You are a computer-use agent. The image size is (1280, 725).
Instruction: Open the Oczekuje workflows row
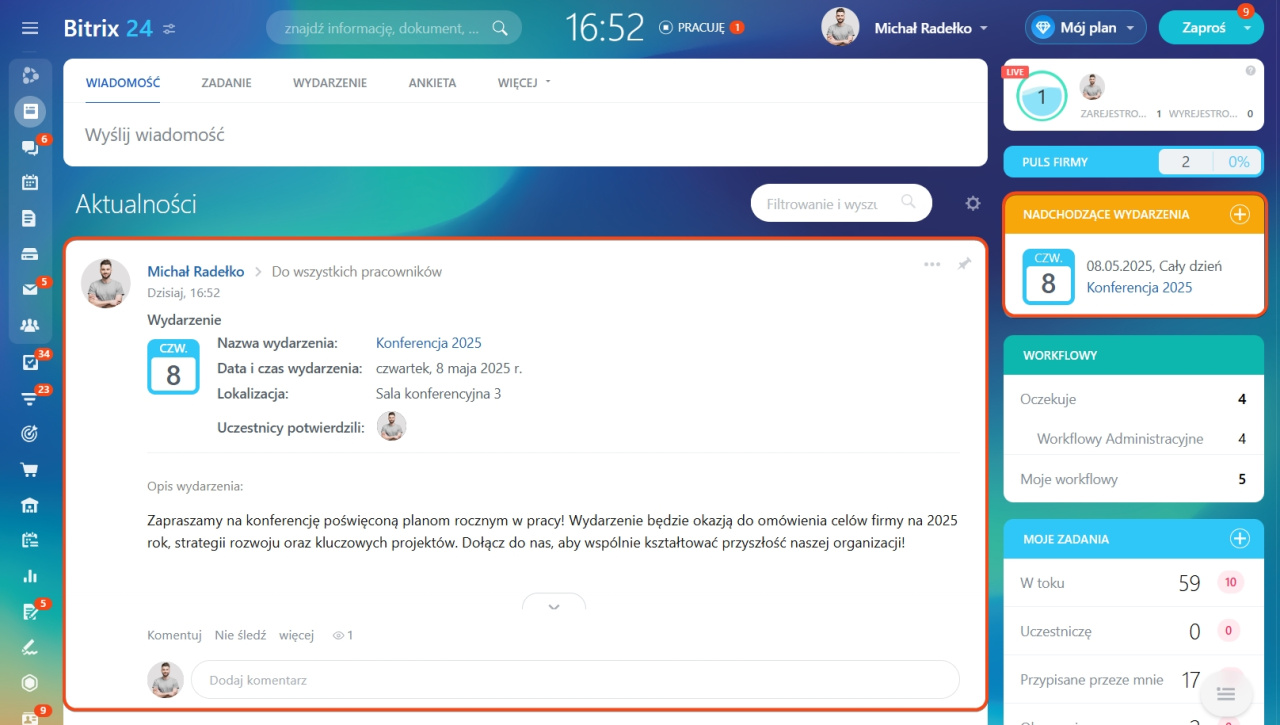pos(1133,399)
